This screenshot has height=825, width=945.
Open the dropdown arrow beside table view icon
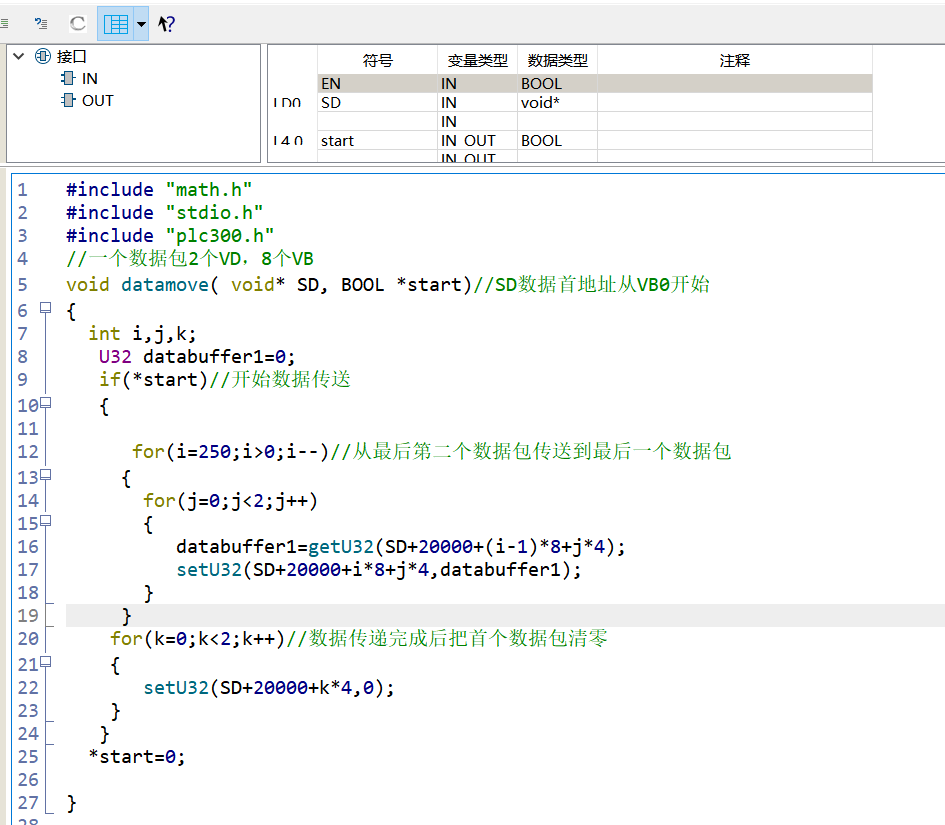coord(141,24)
